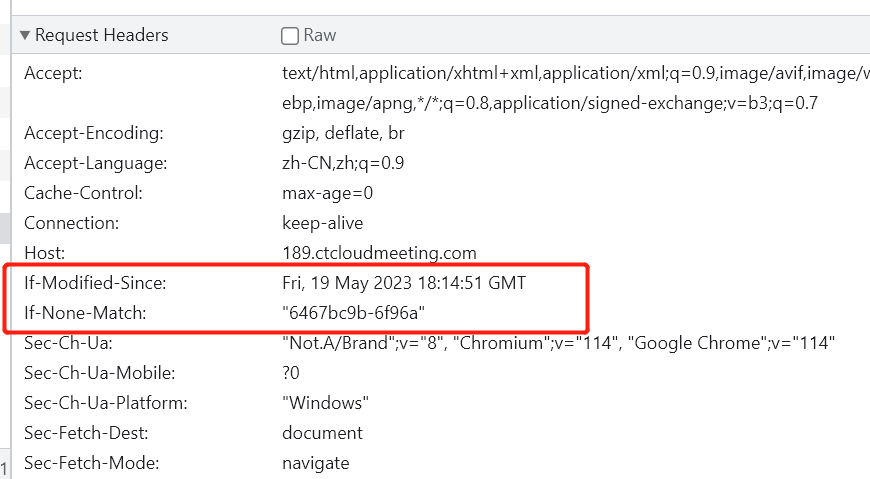The width and height of the screenshot is (870, 479).
Task: Click the 'keep-alive' Connection value
Action: [323, 223]
